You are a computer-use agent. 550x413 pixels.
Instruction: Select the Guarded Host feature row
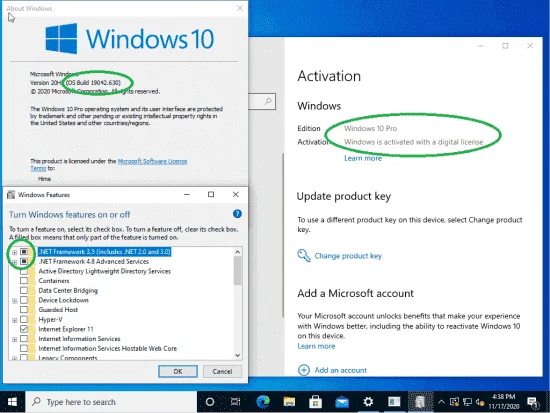[58, 309]
